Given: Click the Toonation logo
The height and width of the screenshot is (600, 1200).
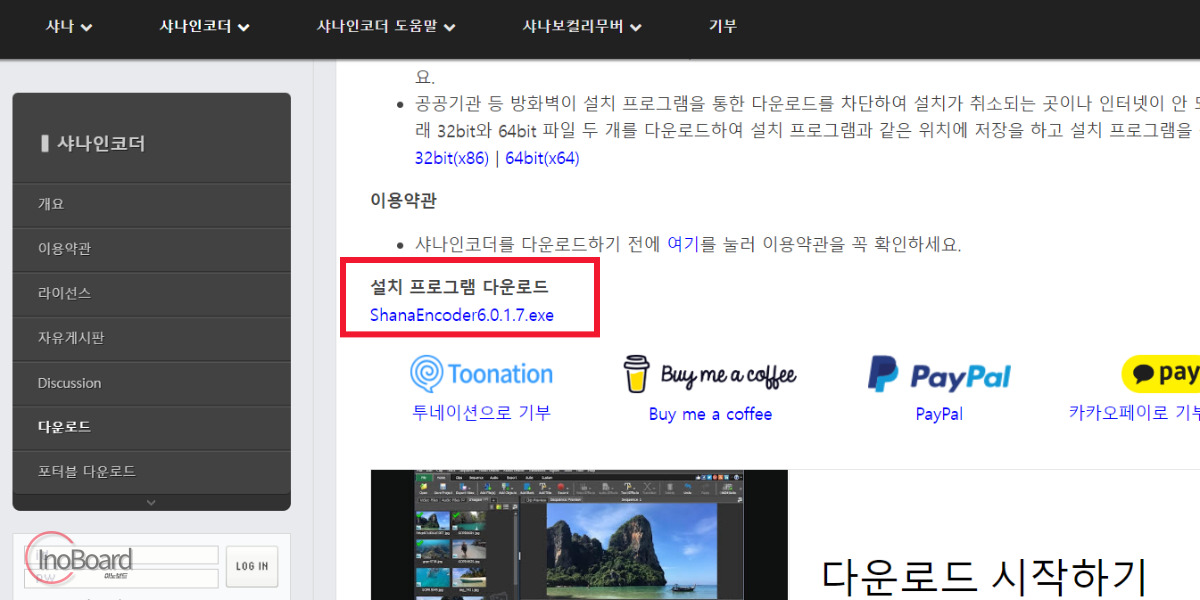Looking at the screenshot, I should coord(481,374).
